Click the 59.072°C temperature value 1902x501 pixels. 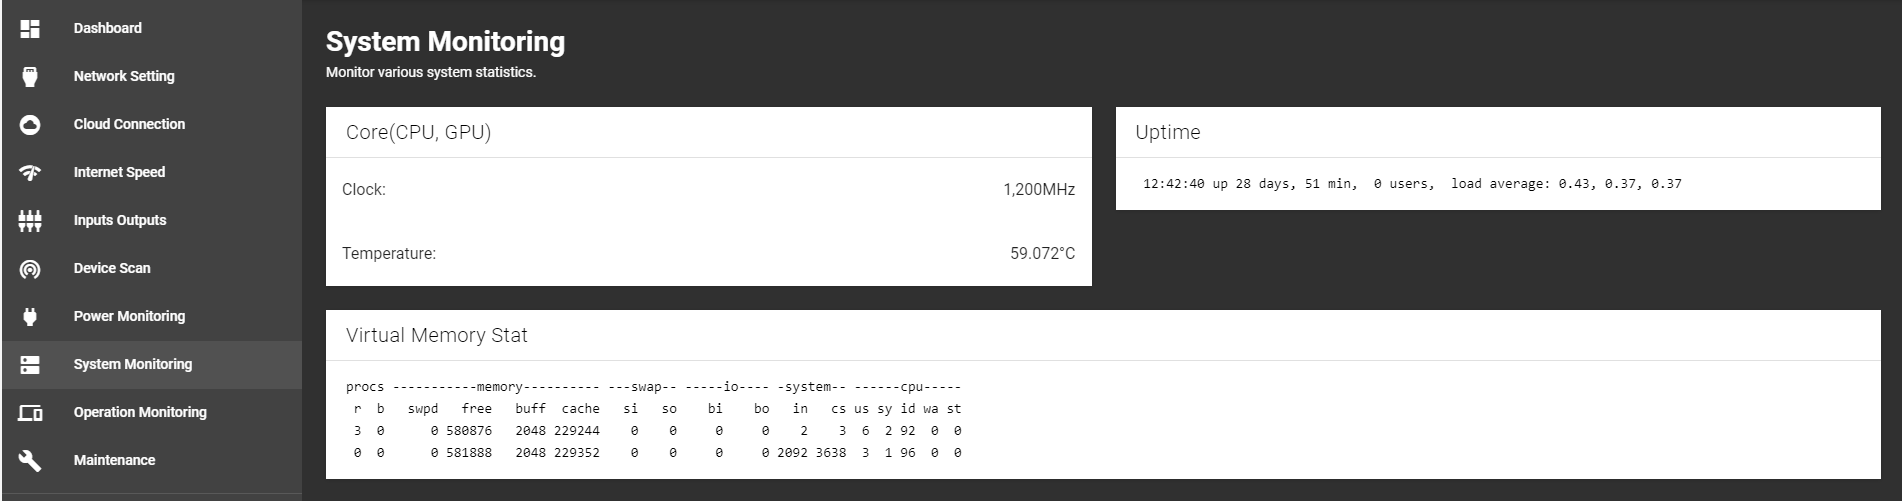[1042, 254]
